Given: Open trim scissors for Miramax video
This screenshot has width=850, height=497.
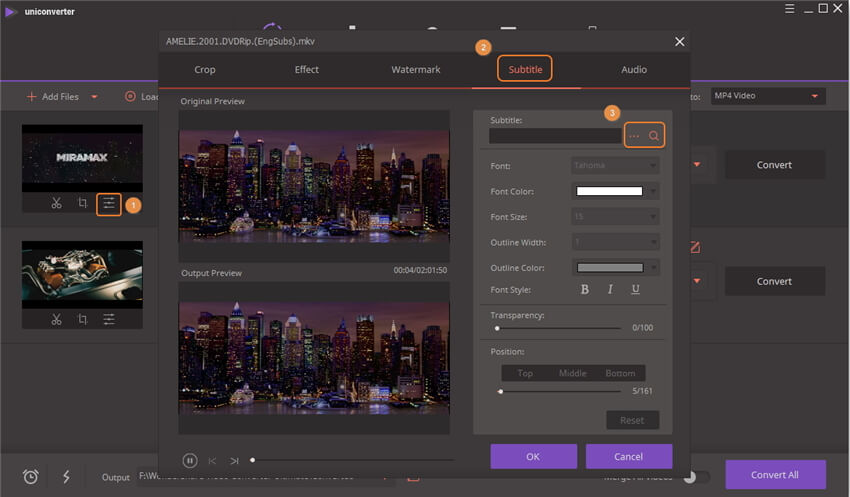Looking at the screenshot, I should (56, 203).
